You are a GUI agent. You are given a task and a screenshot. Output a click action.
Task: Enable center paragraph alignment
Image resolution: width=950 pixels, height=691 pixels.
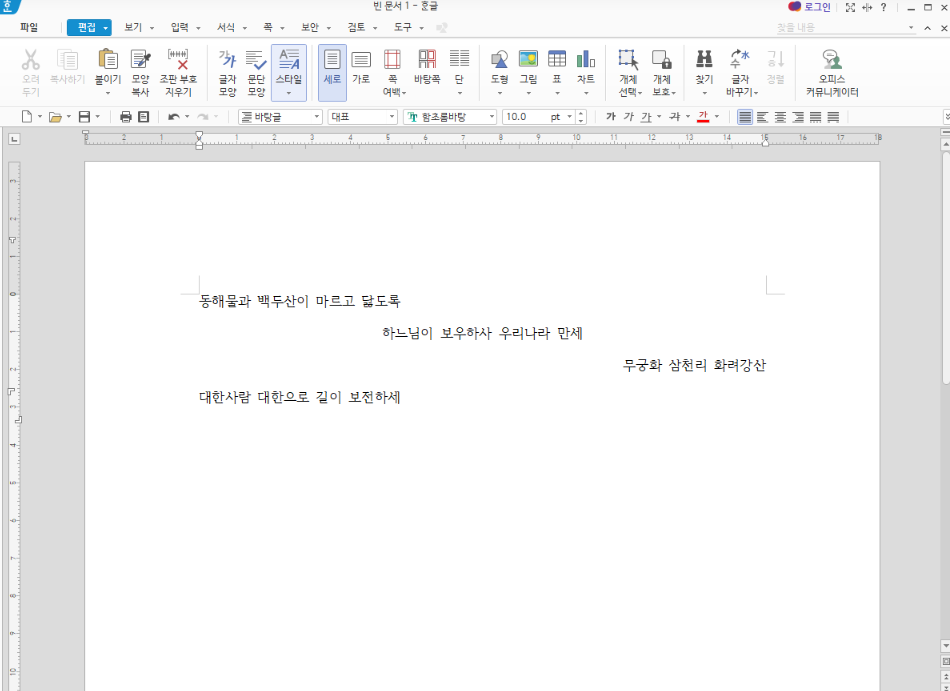coord(780,117)
